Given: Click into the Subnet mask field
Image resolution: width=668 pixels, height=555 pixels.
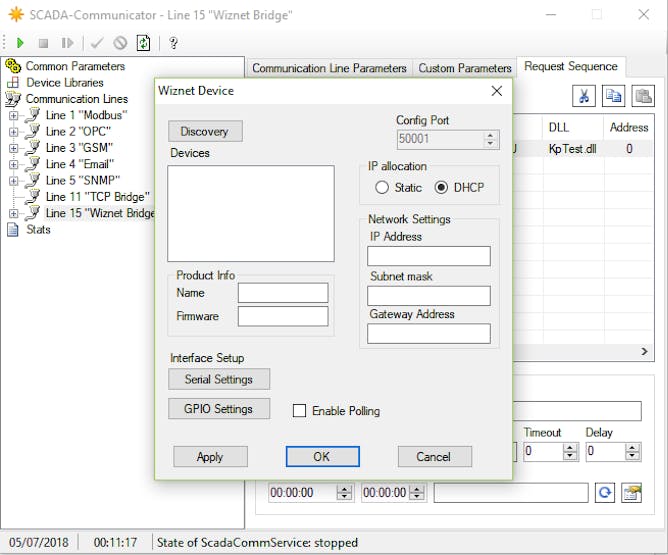Looking at the screenshot, I should click(429, 296).
